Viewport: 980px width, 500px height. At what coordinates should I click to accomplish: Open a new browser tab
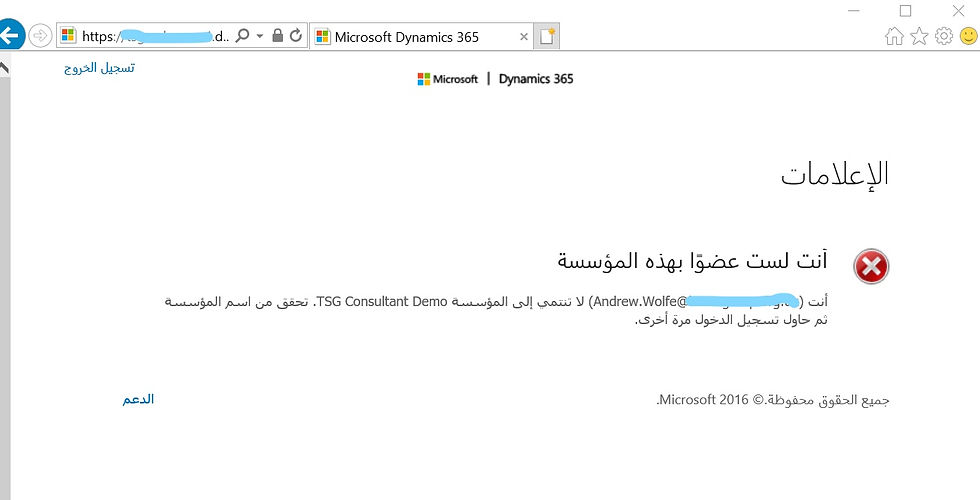click(548, 36)
